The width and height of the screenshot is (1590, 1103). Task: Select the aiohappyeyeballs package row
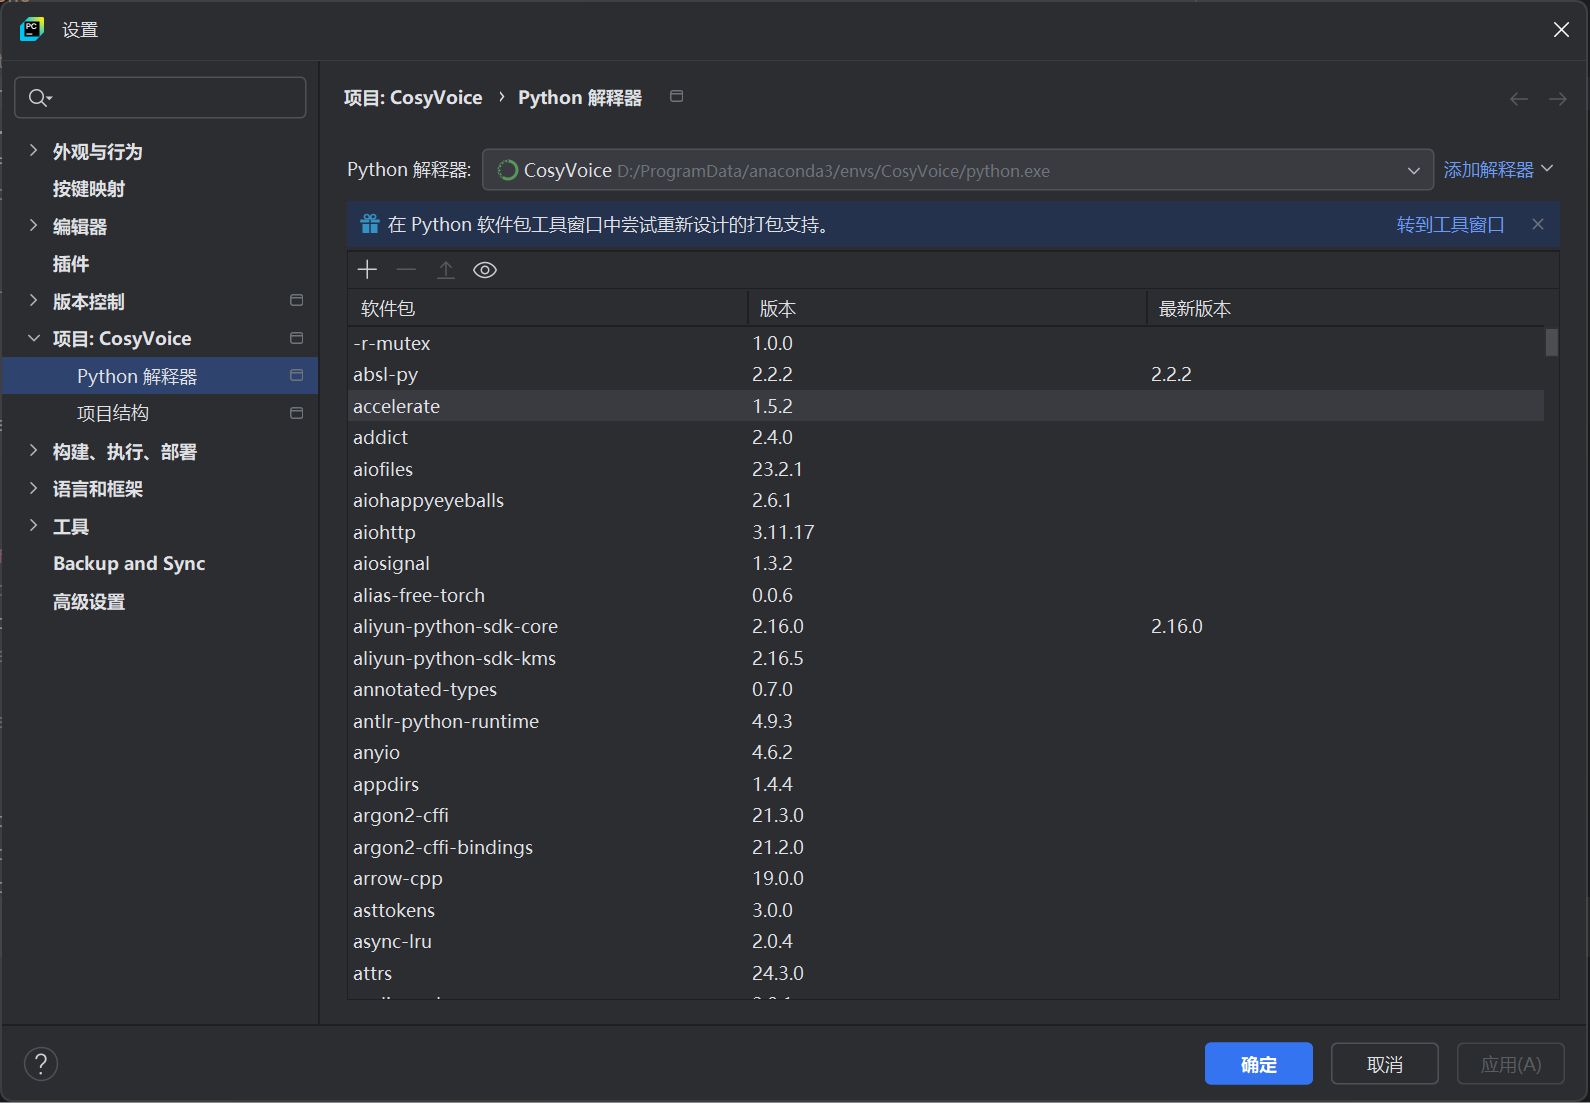[946, 500]
